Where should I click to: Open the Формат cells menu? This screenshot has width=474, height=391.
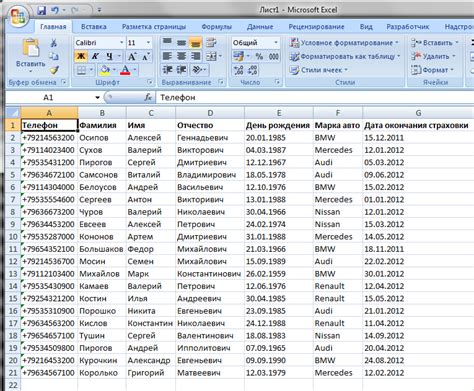(433, 70)
